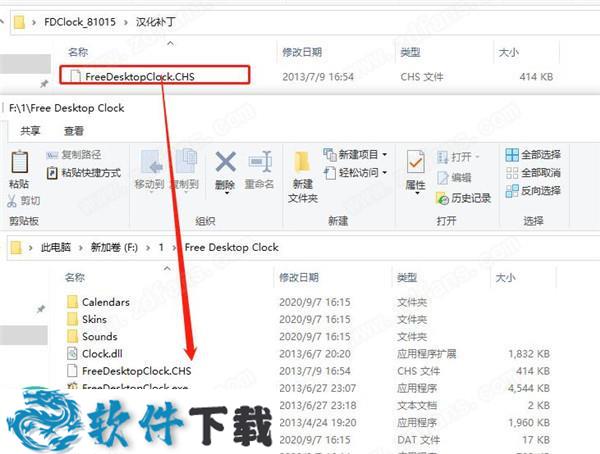Expand chevron after 新加卷 (F:) breadcrumb
Viewport: 600px width, 454px height.
[148, 248]
